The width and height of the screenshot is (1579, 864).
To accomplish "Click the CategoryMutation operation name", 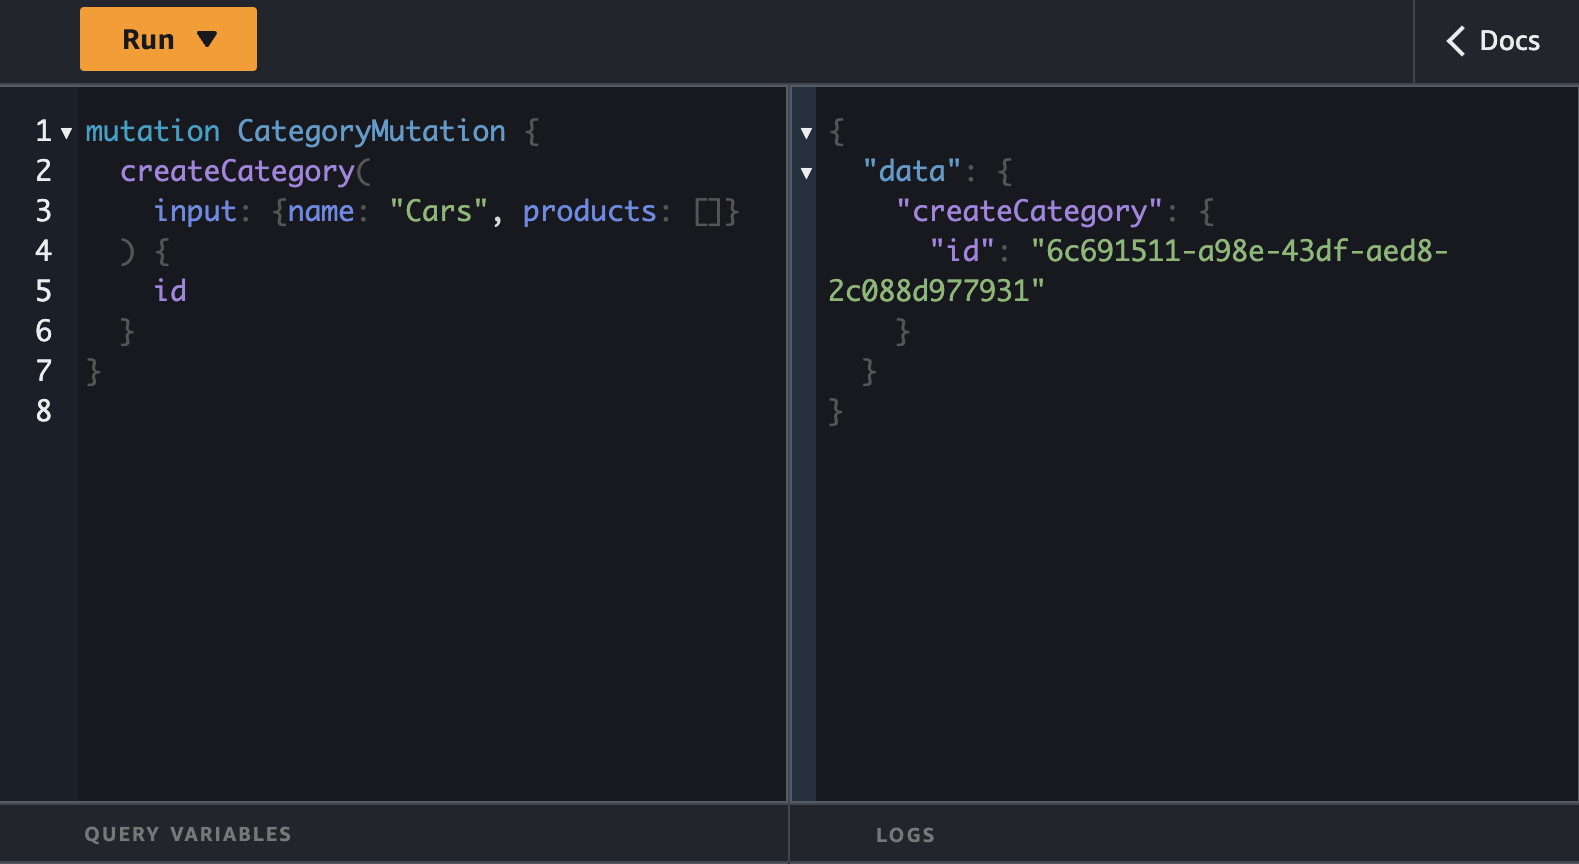I will pos(371,131).
